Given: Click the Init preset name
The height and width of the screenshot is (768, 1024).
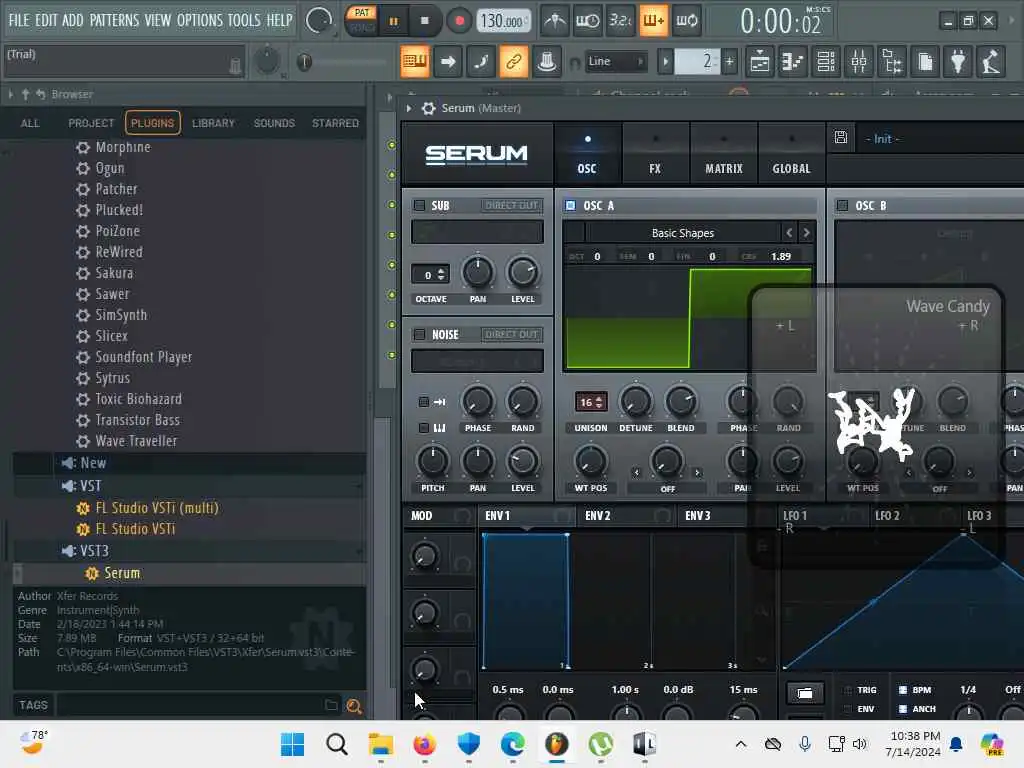Looking at the screenshot, I should pos(882,138).
